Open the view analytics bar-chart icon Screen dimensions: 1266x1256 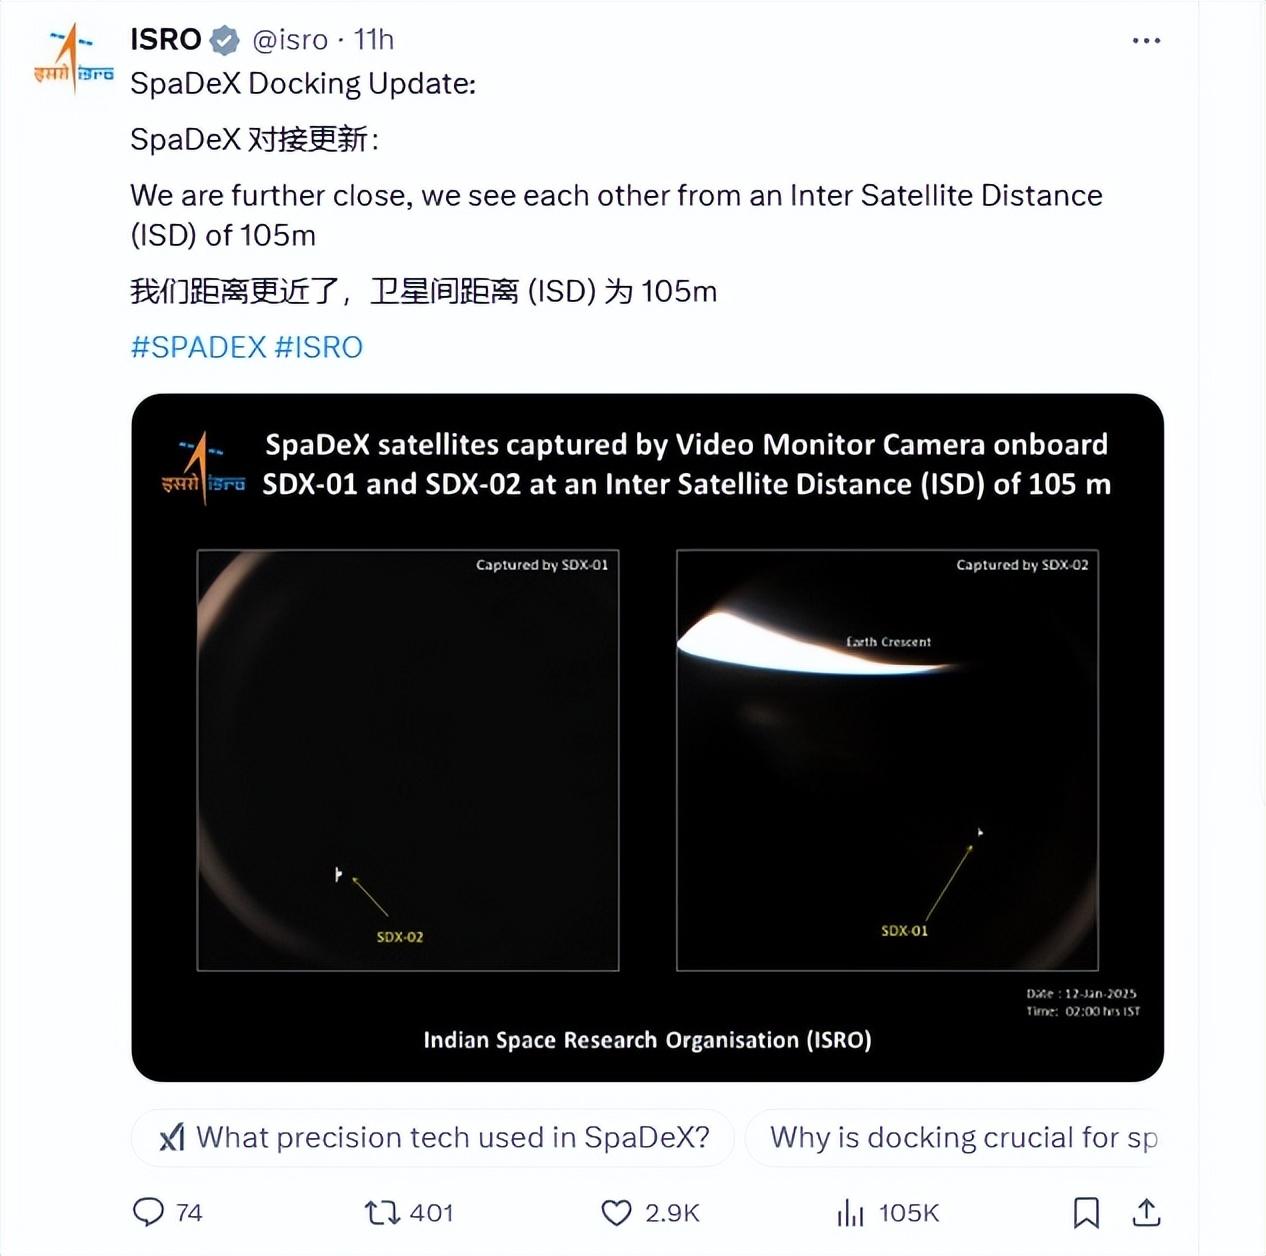850,1213
